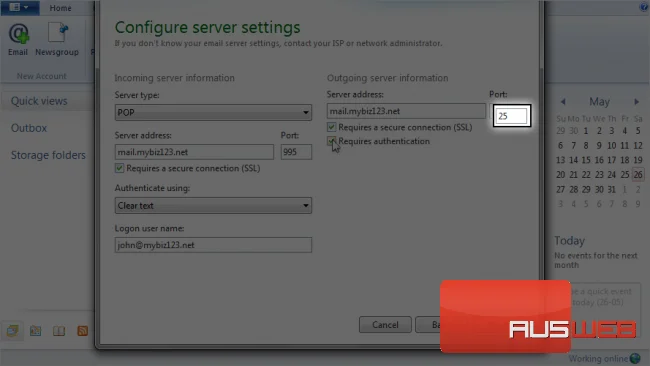Select Outbox in sidebar
Screen dimensions: 650x366
coord(29,128)
